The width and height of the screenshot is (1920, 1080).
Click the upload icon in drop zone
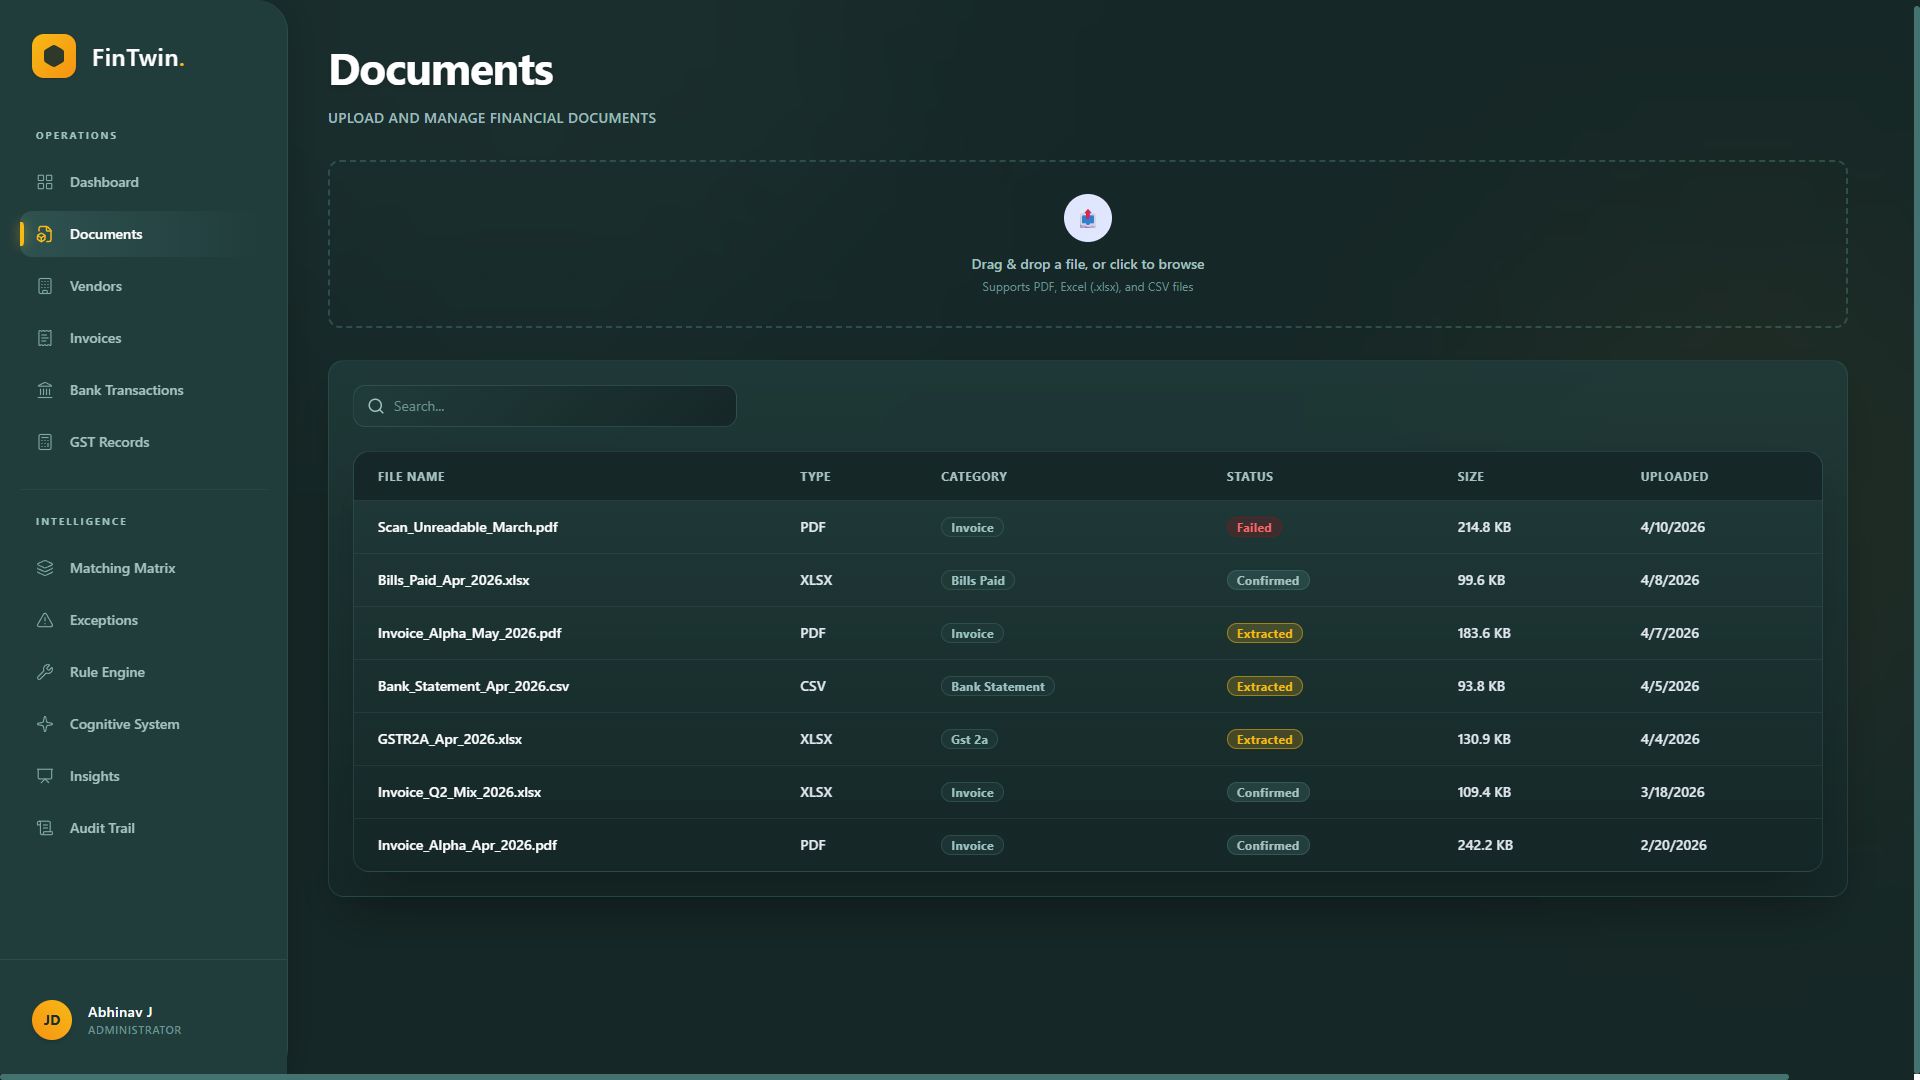point(1087,218)
